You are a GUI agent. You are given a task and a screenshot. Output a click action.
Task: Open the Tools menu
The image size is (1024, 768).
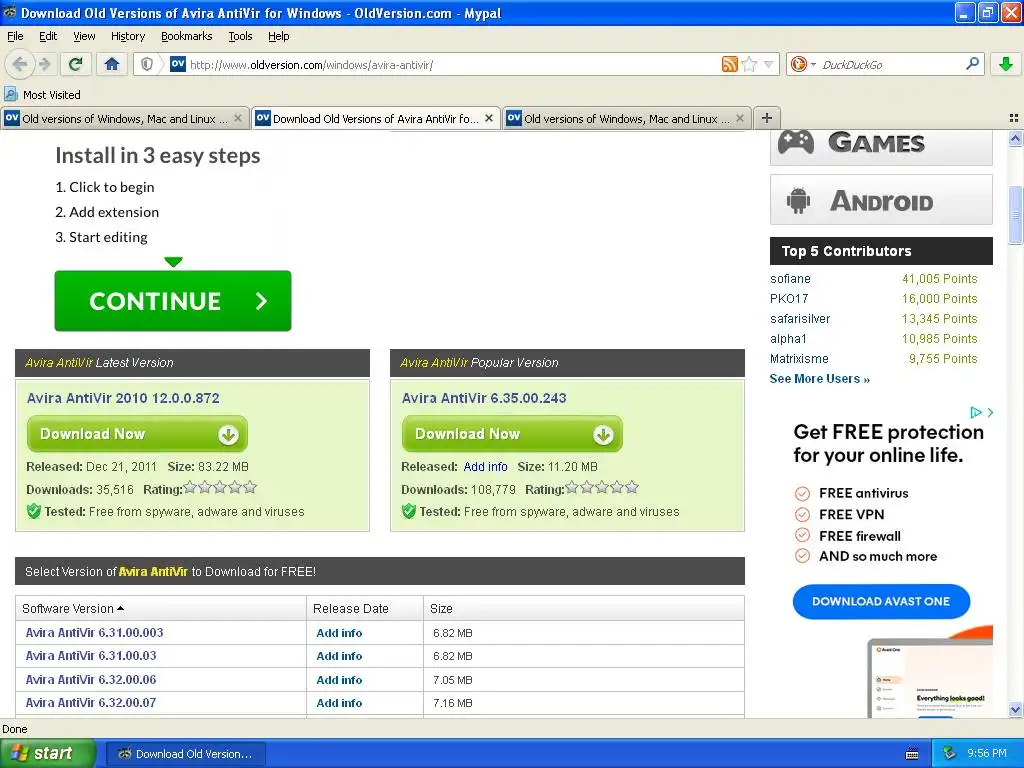click(x=240, y=36)
